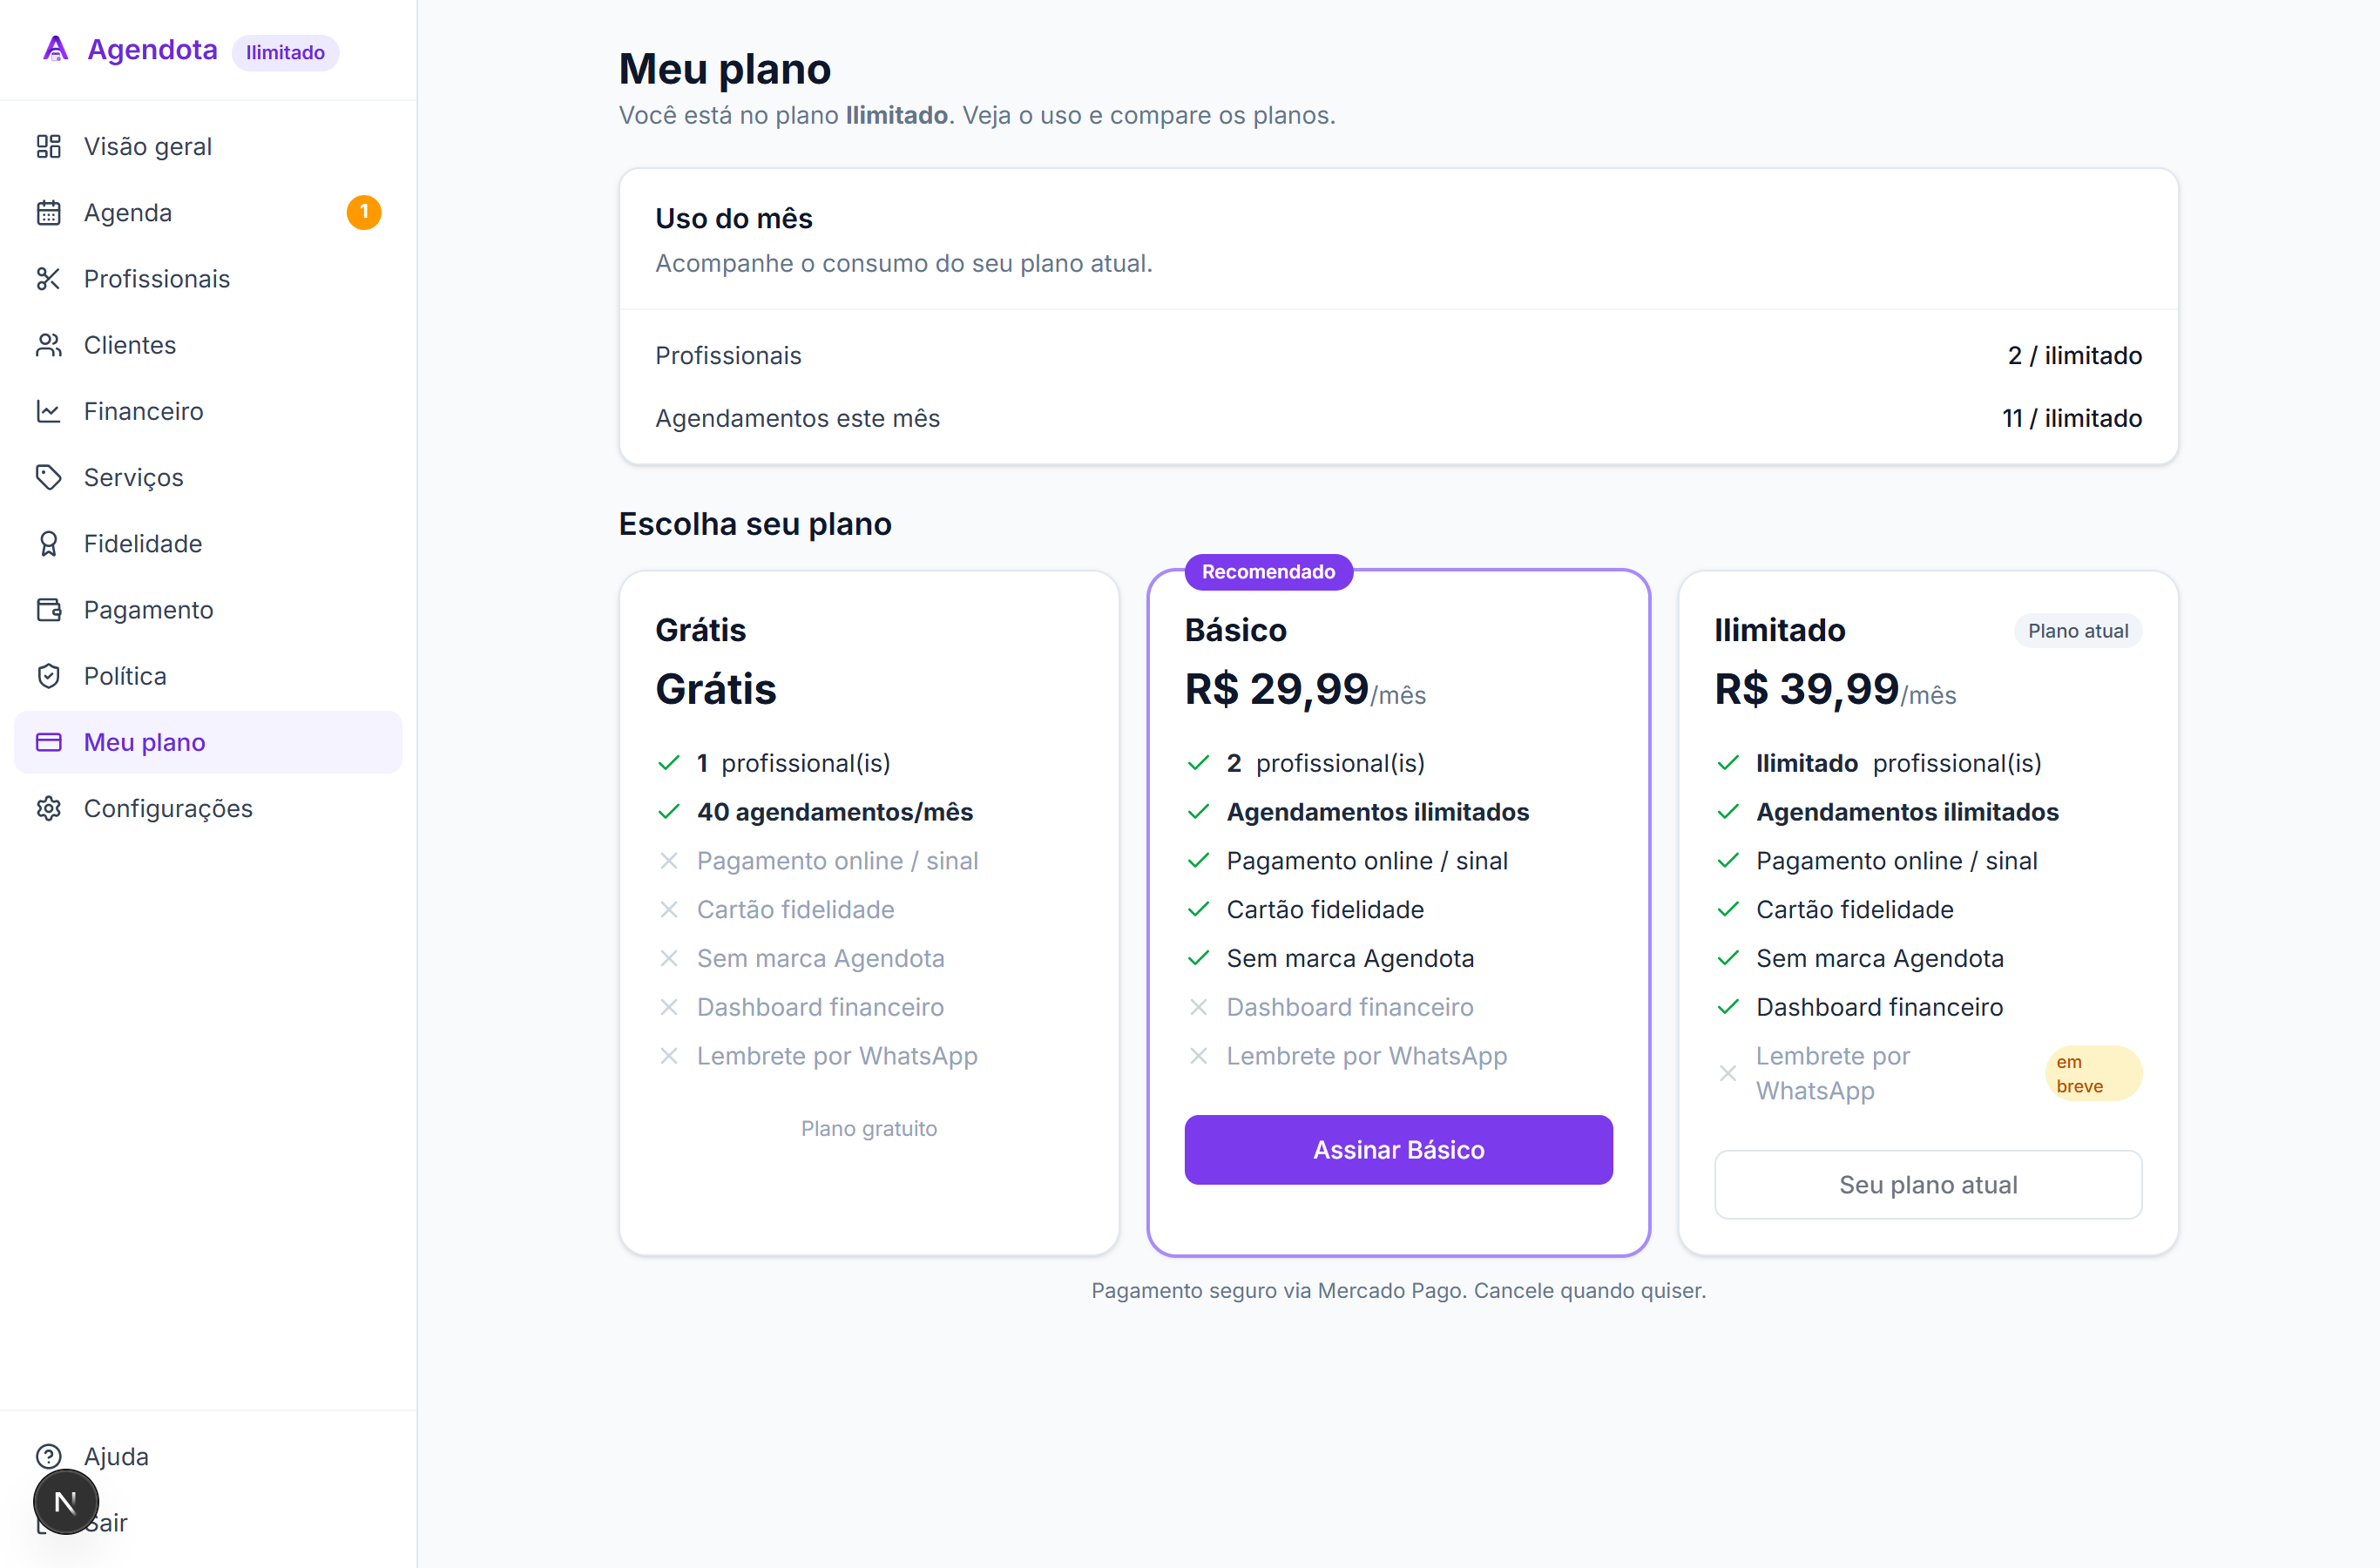Click the Assinar Básico button
Screen dimensions: 2380x1568
[x=1398, y=1150]
